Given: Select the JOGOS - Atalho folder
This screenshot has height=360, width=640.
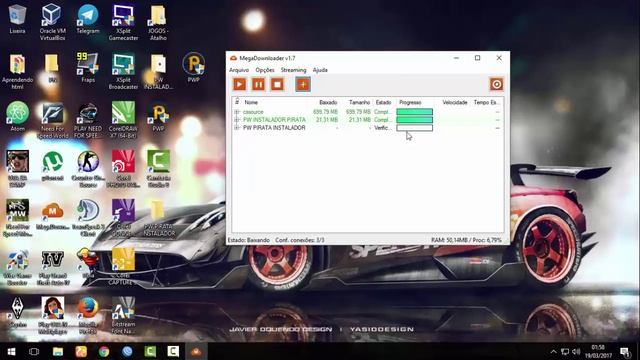Looking at the screenshot, I should click(158, 22).
